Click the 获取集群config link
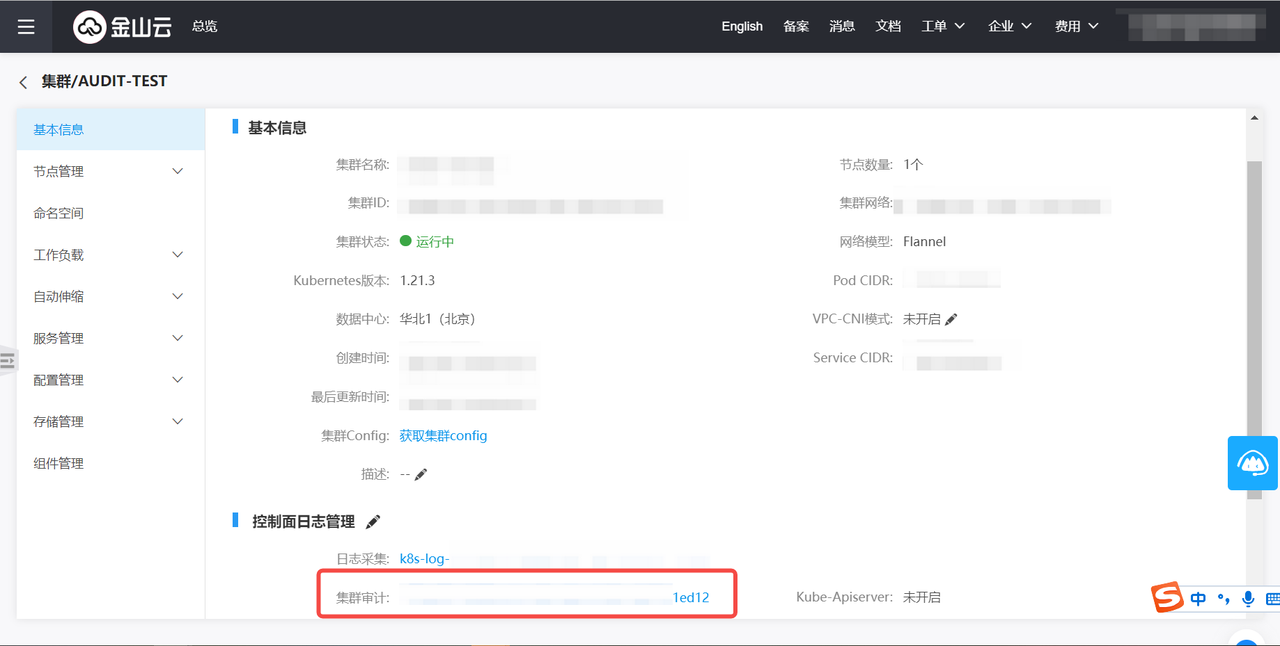 [x=443, y=436]
